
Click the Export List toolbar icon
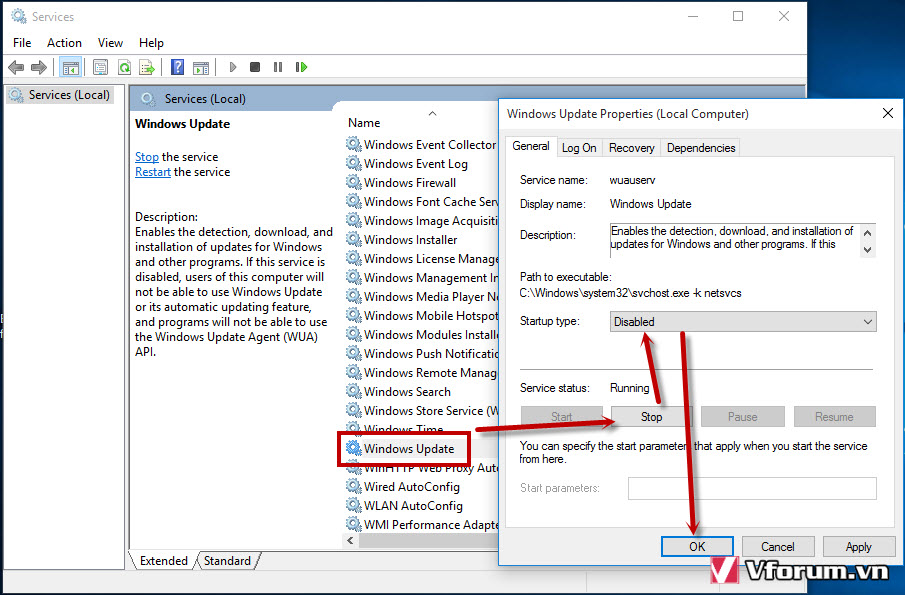(147, 68)
